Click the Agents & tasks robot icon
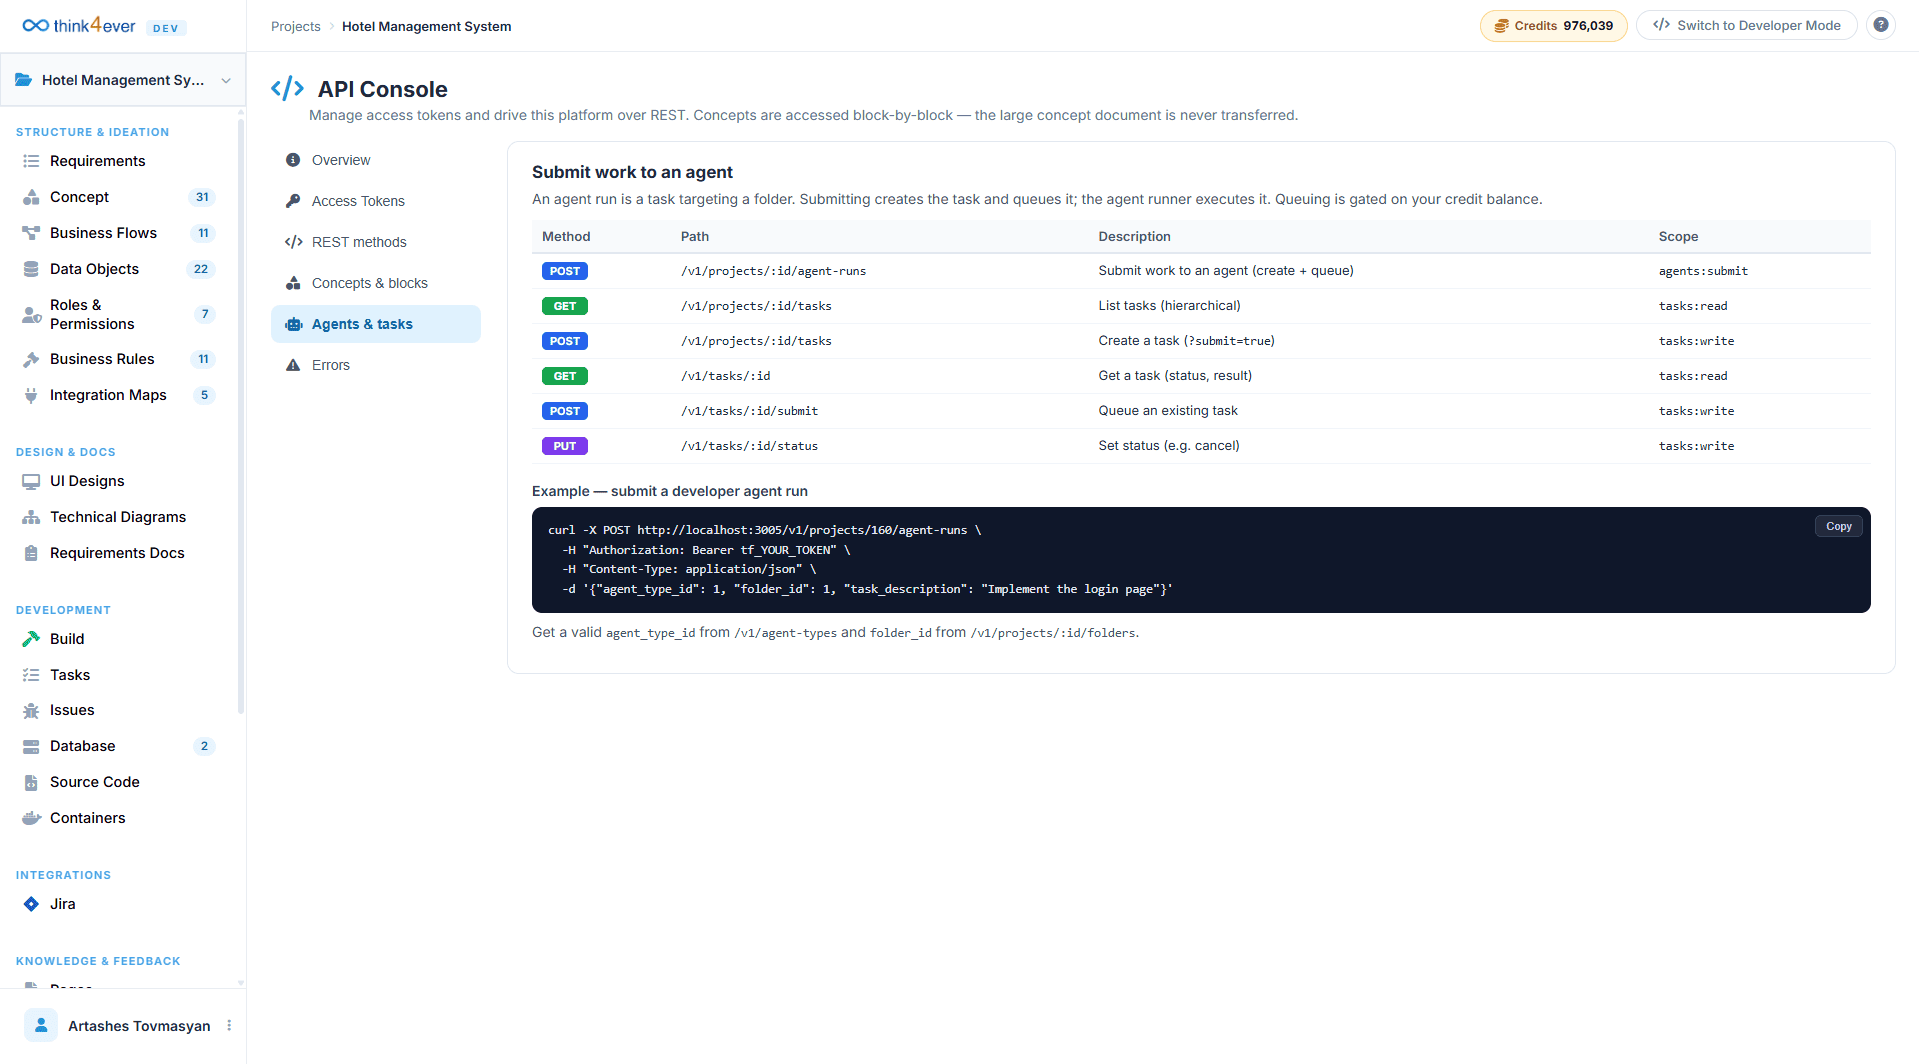The height and width of the screenshot is (1064, 1919). (x=293, y=324)
